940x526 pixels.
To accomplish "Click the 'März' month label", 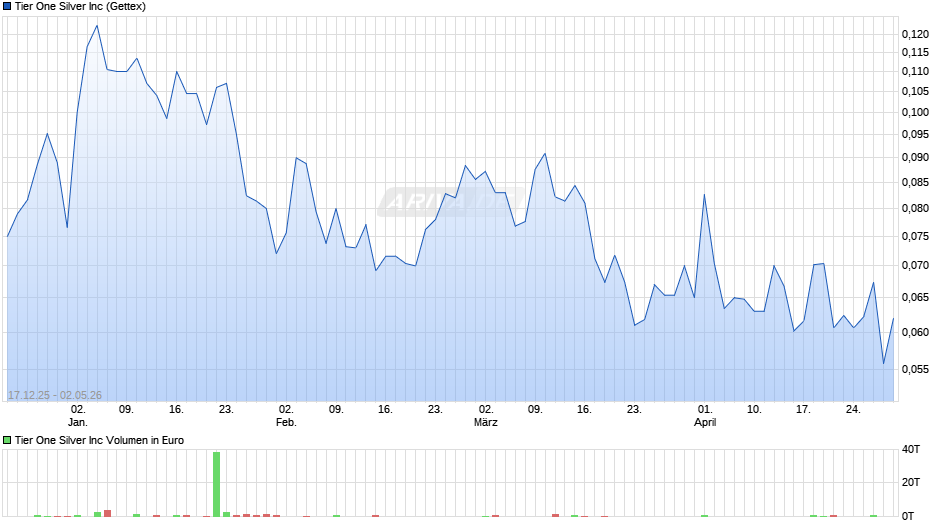I will (x=486, y=422).
